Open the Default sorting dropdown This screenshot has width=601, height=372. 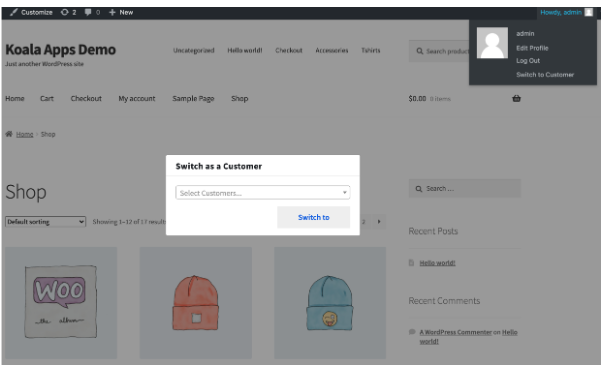(x=45, y=221)
